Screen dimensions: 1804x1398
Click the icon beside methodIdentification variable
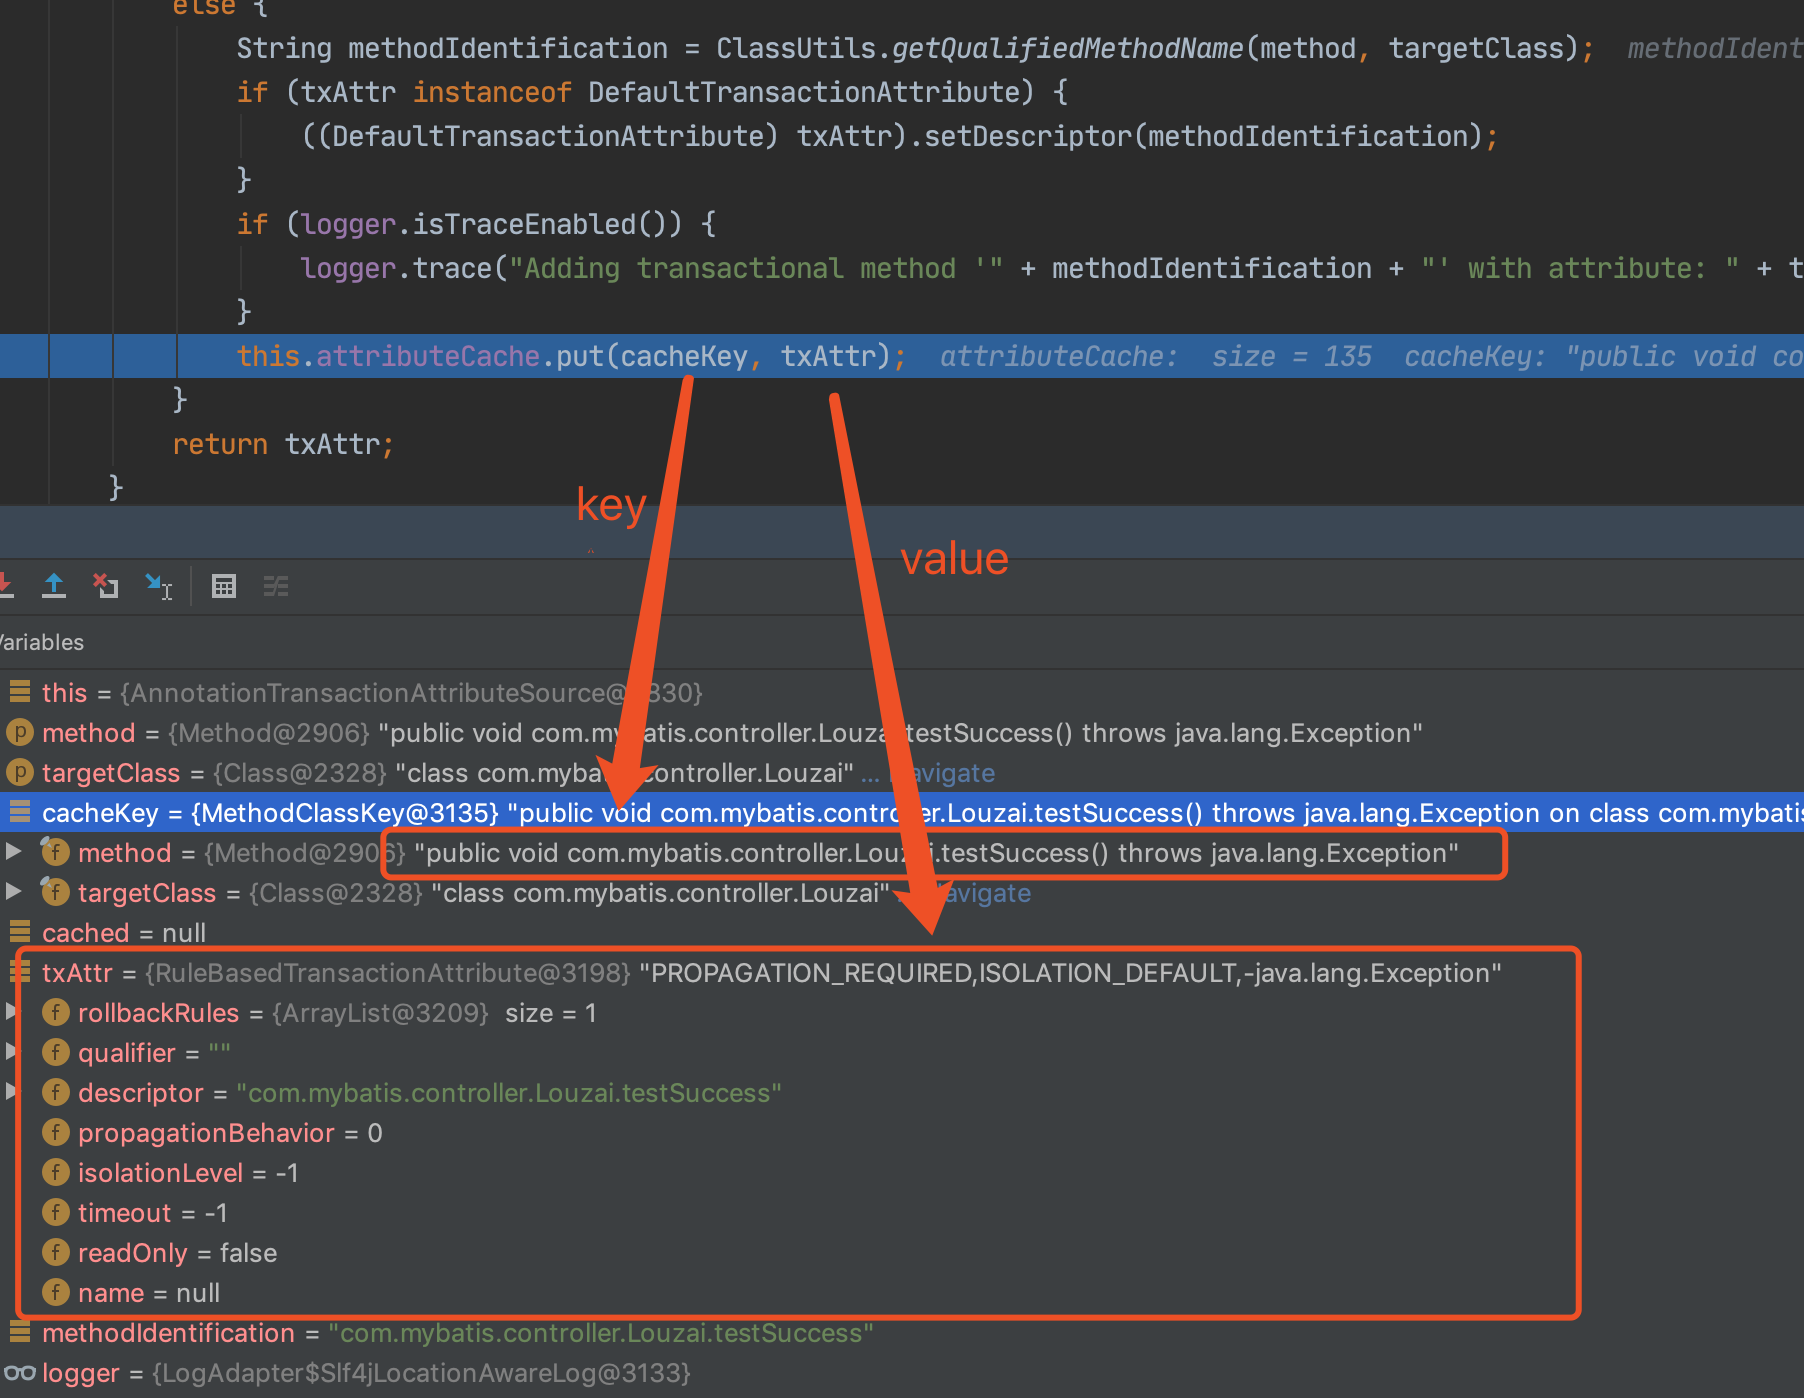[20, 1332]
